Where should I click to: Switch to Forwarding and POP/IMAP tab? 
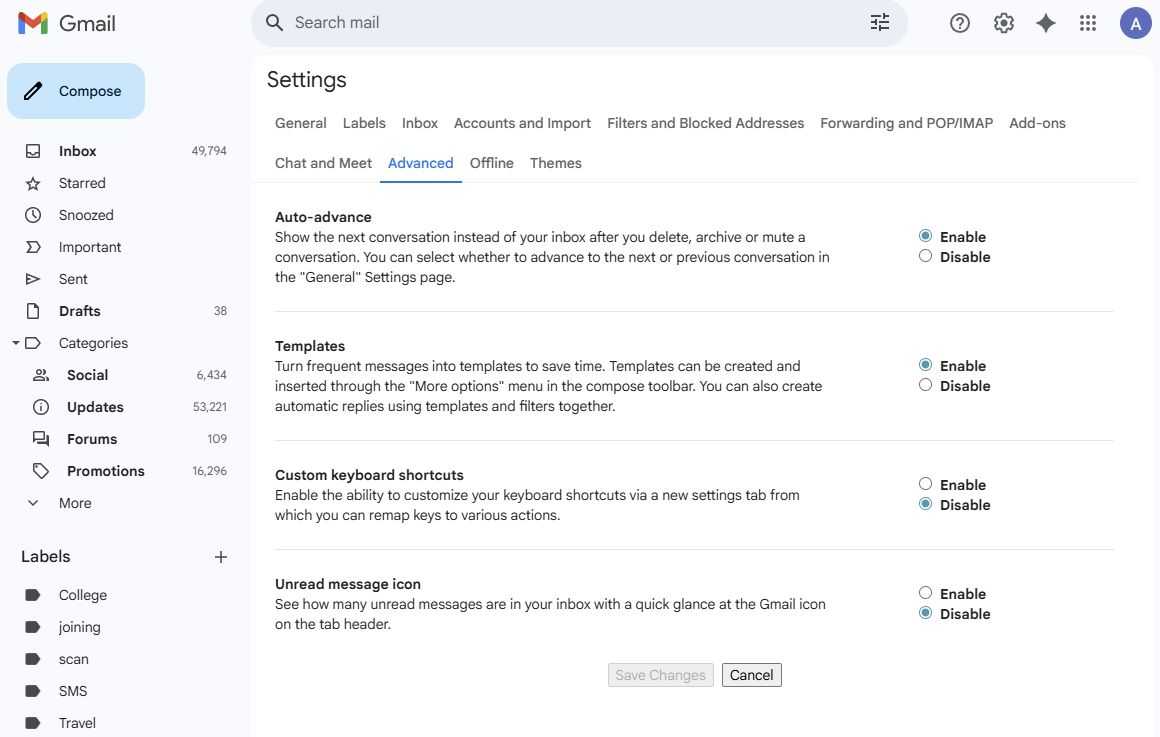[x=906, y=124]
